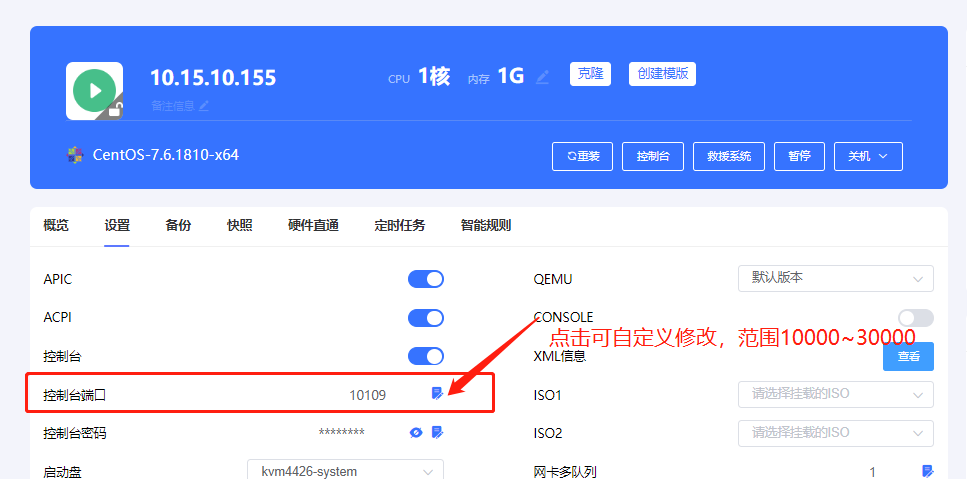The width and height of the screenshot is (967, 479).
Task: Open the 备份 tab
Action: [x=178, y=225]
